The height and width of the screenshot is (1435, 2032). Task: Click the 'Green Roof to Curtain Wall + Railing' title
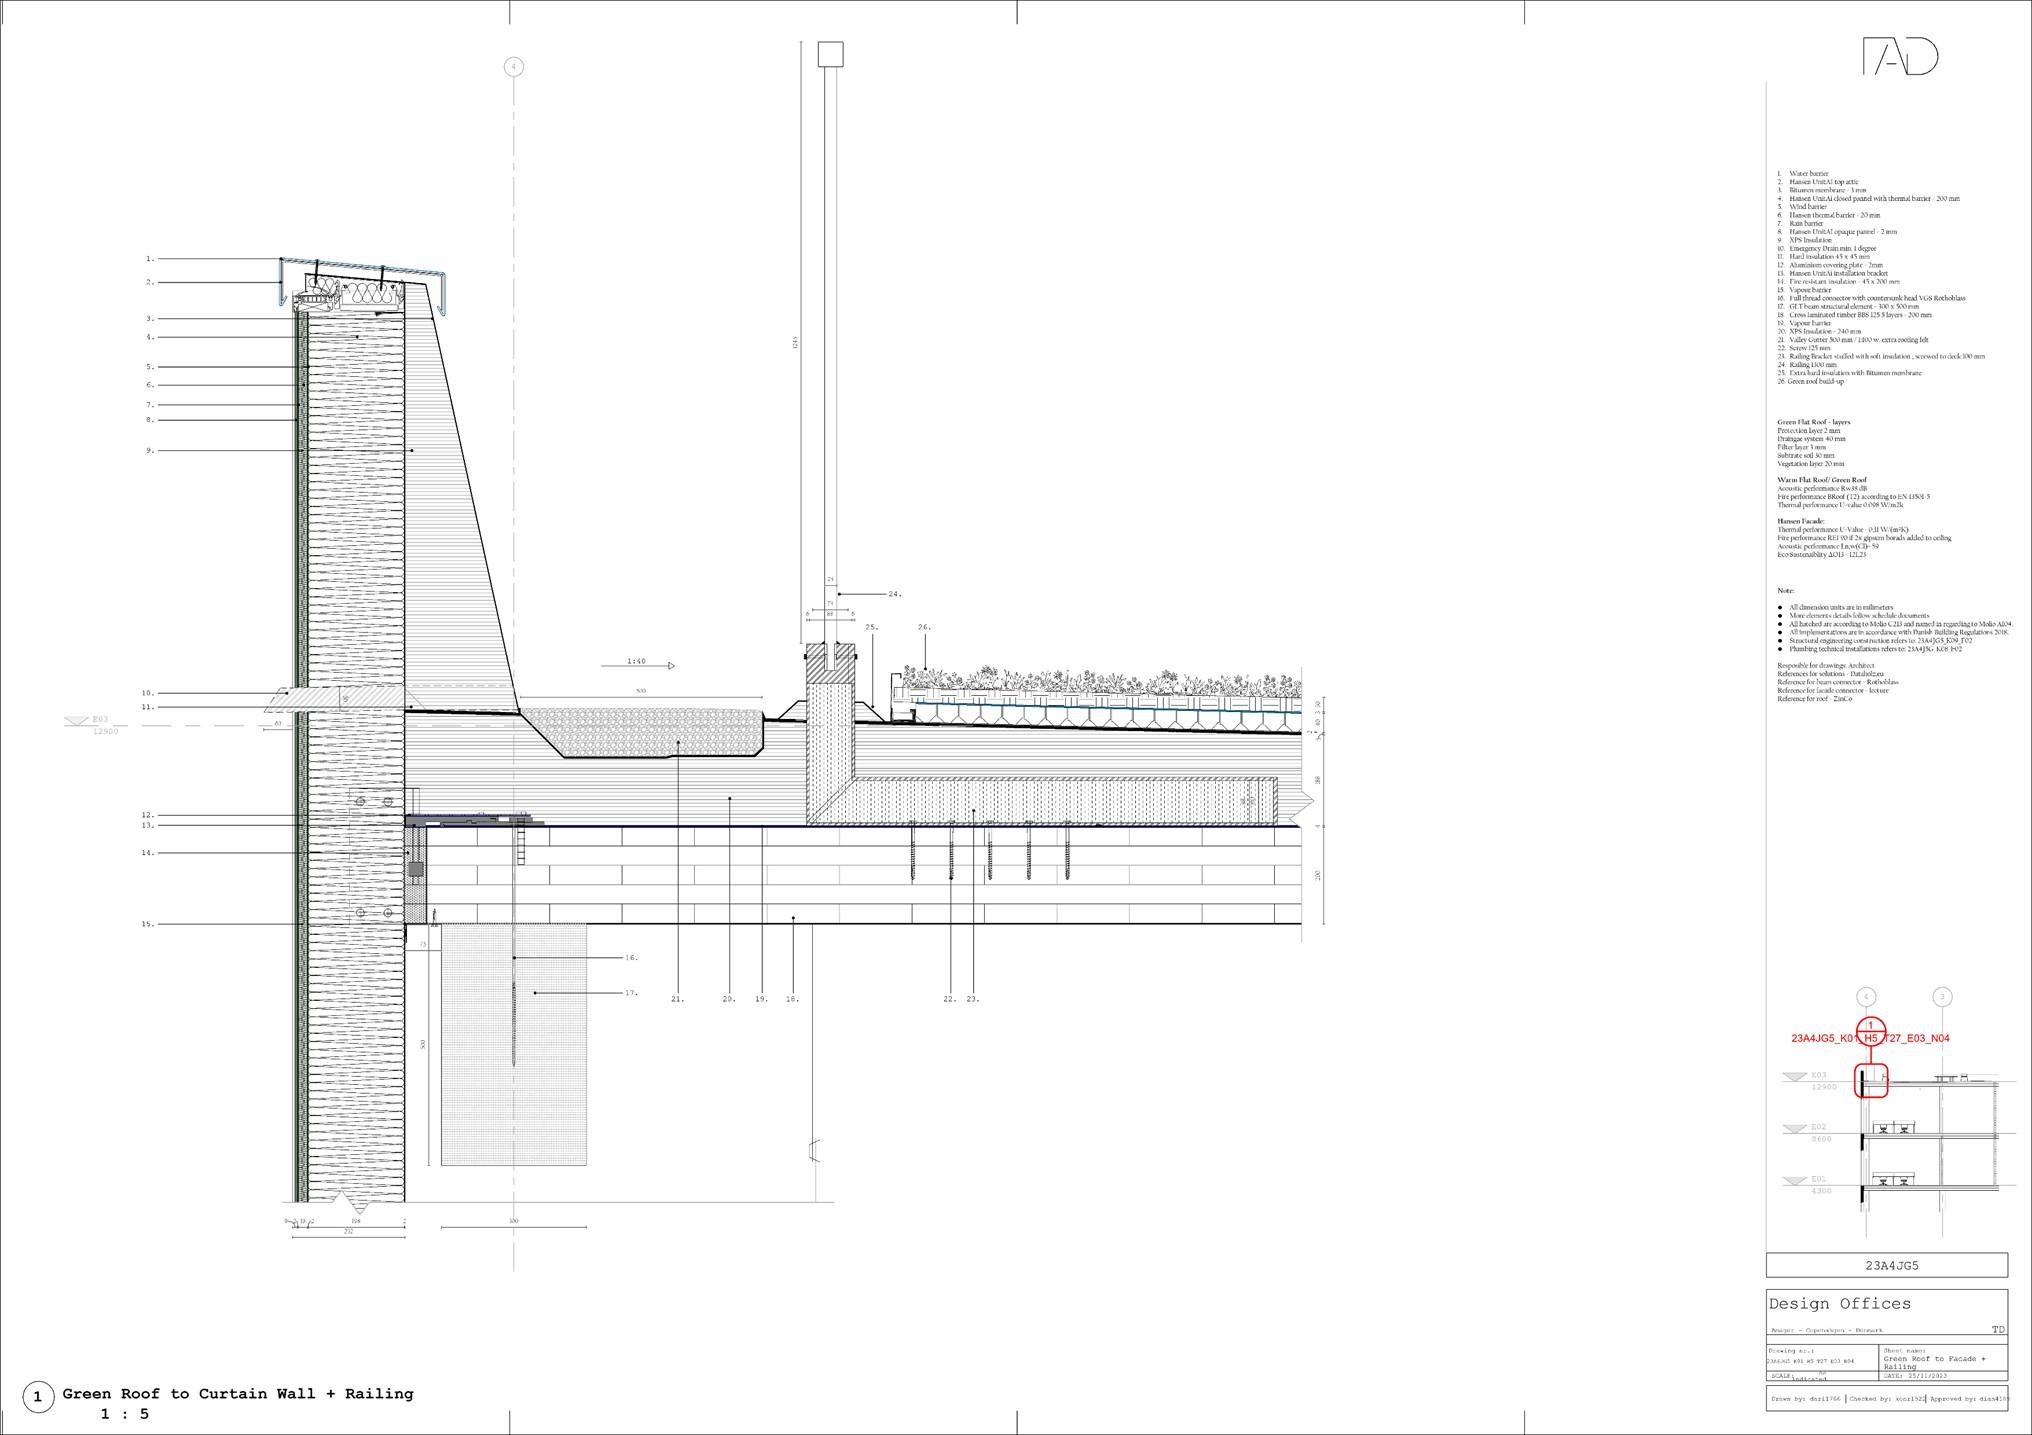238,1394
